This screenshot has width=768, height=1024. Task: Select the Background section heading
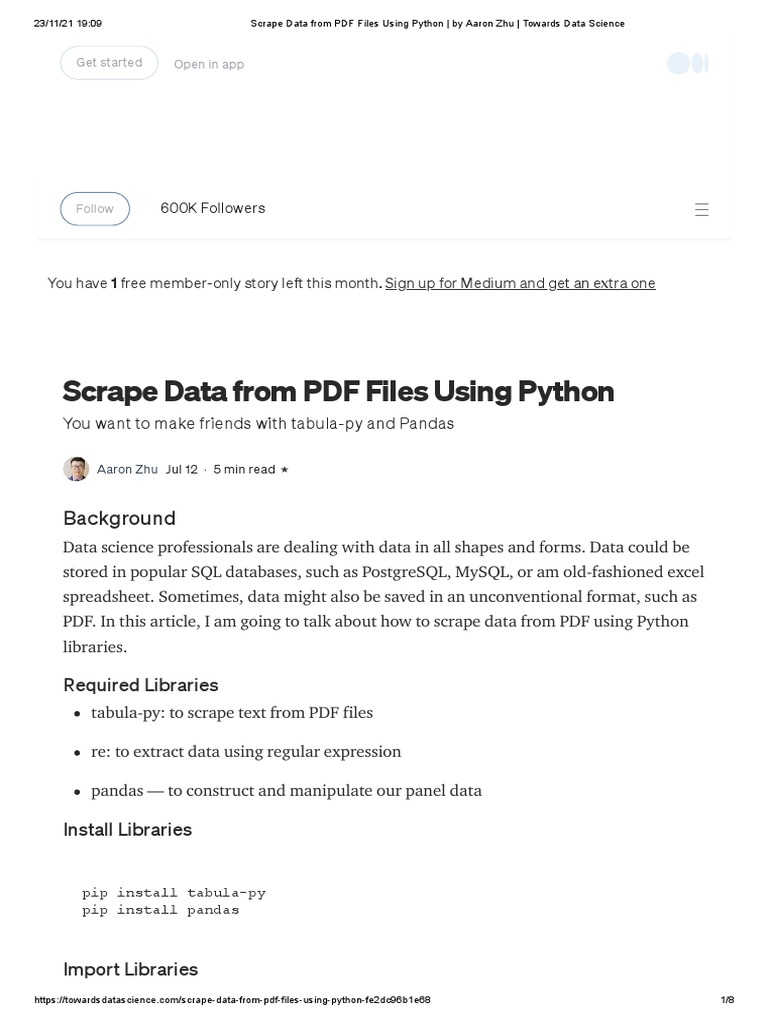[119, 518]
